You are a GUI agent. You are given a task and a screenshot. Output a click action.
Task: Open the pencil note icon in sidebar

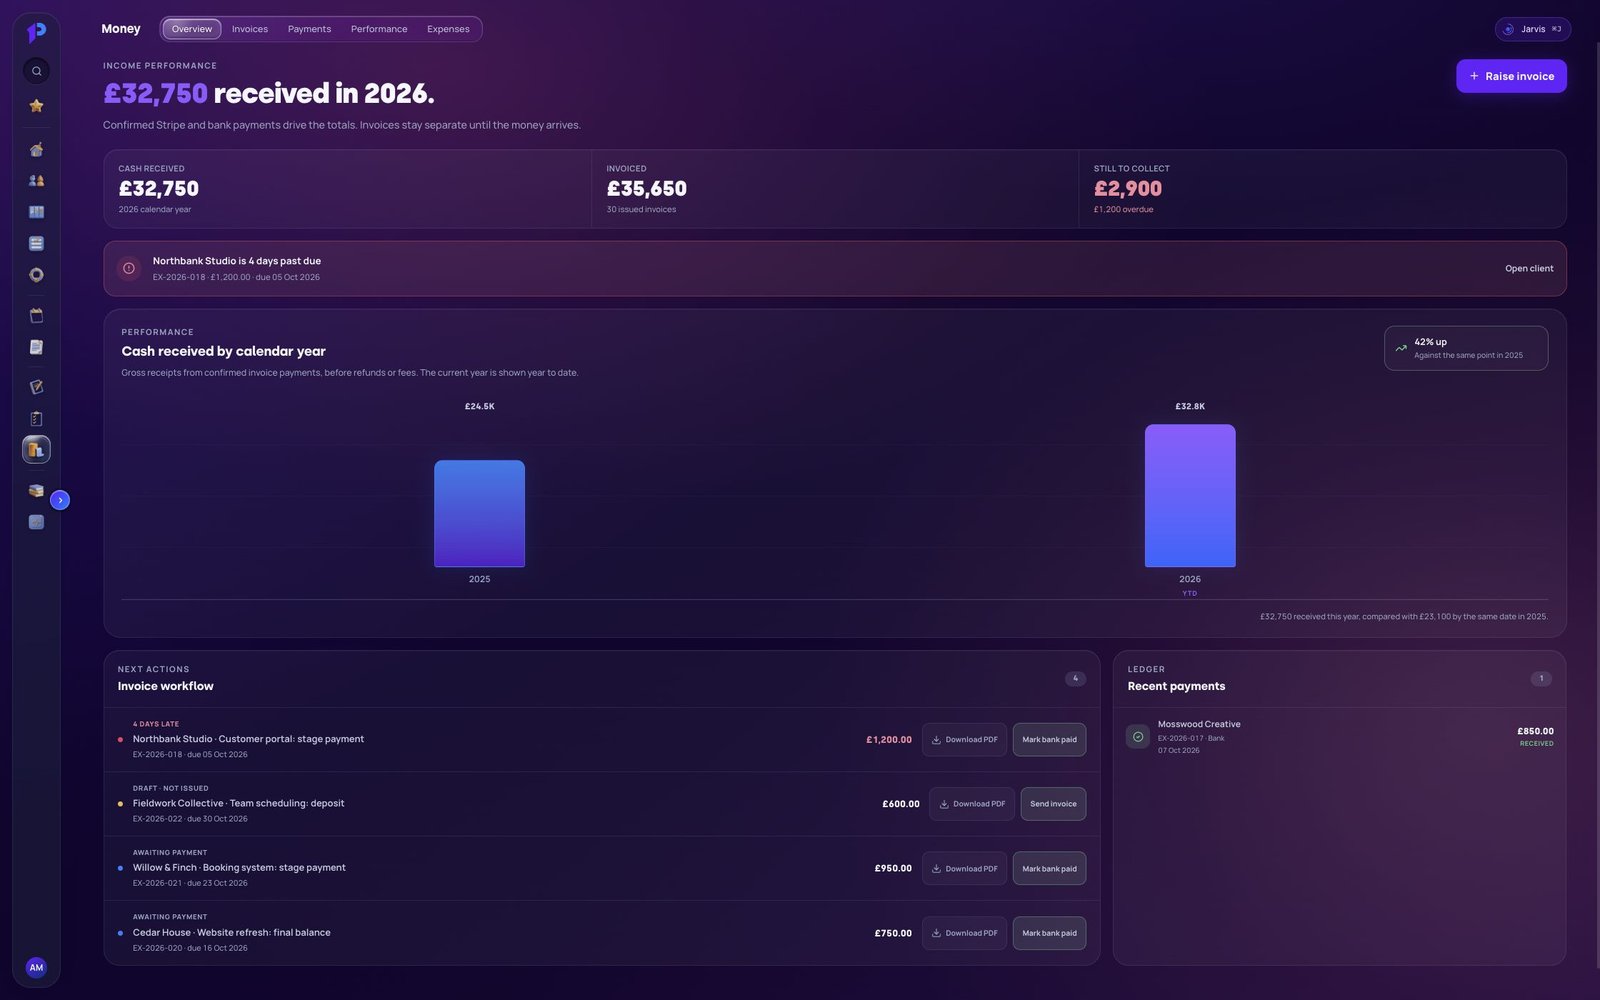36,387
